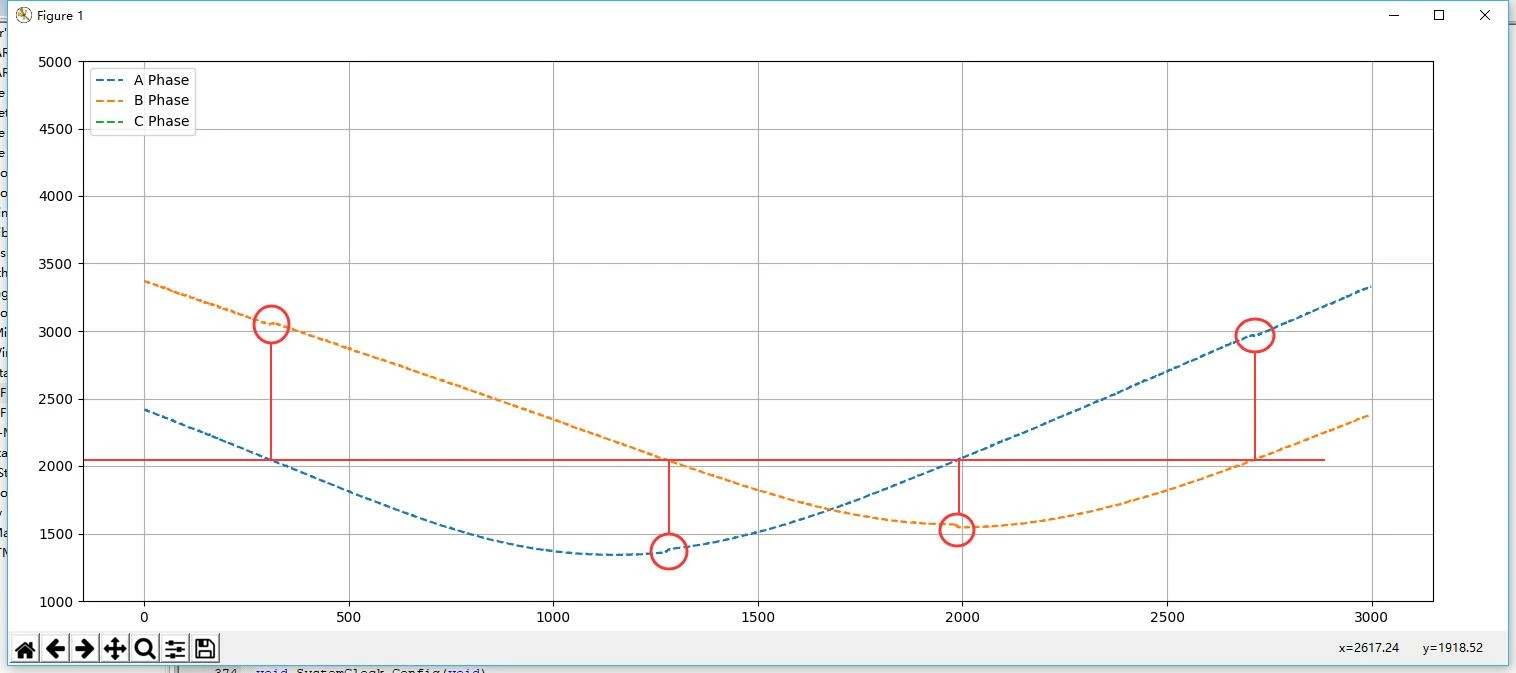Viewport: 1516px width, 673px height.
Task: Go forward to the next plot view
Action: 85,649
